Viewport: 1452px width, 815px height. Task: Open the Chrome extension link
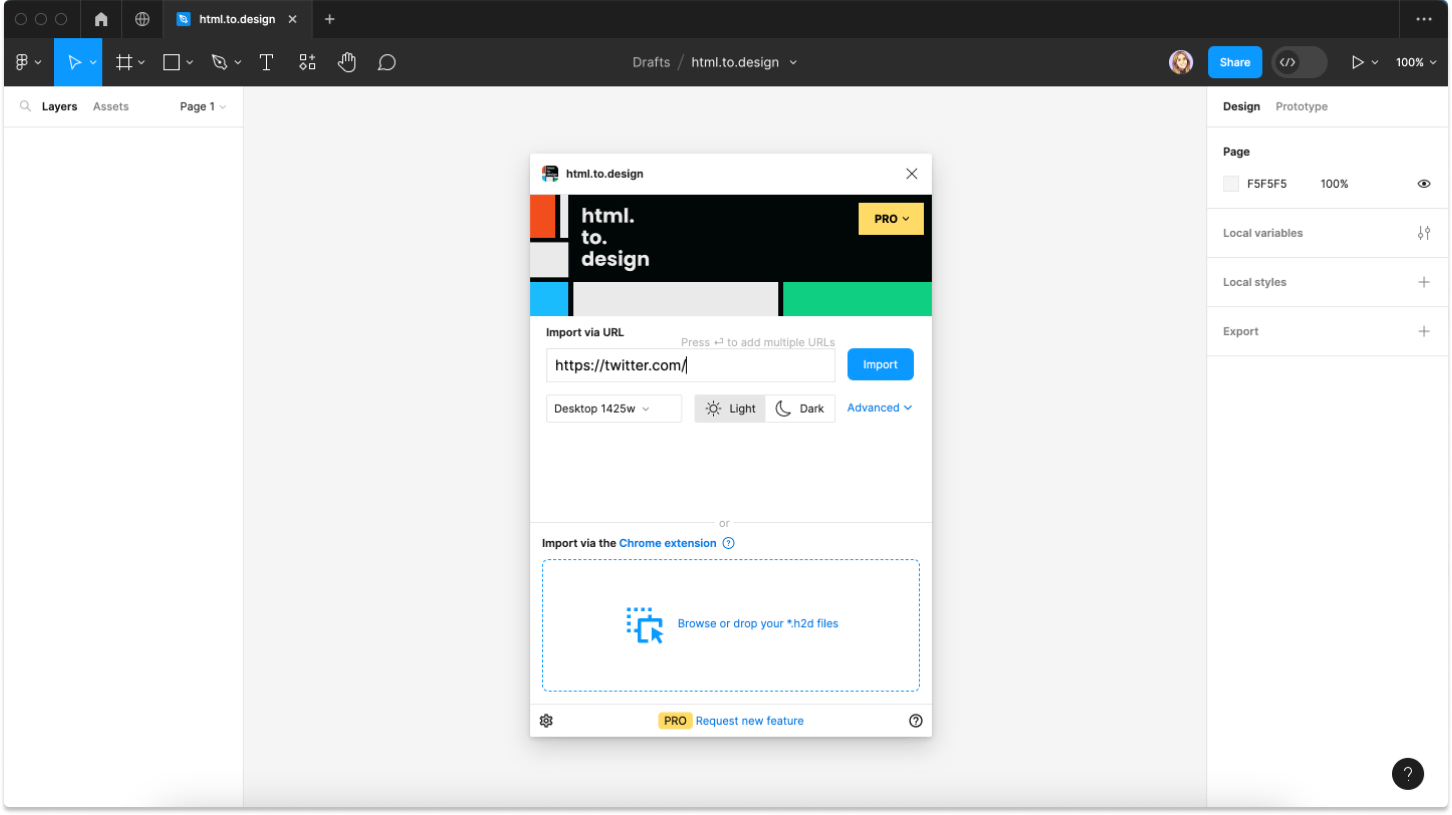point(668,543)
